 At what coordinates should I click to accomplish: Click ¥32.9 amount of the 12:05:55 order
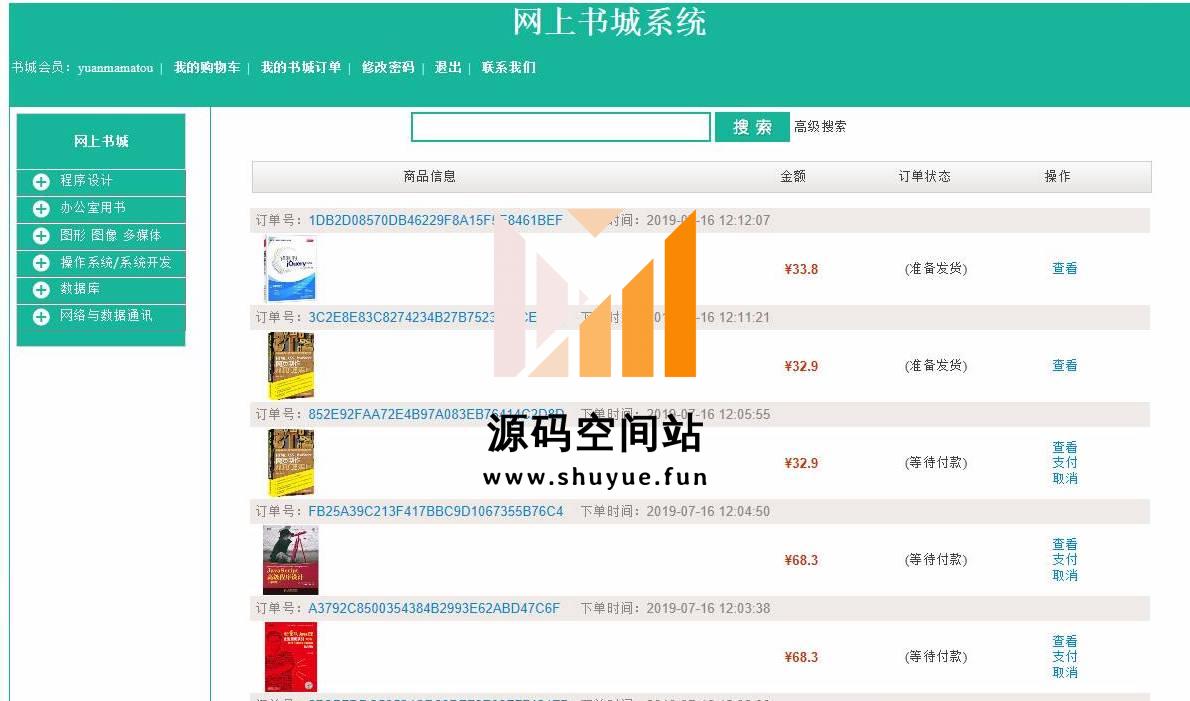pos(801,464)
